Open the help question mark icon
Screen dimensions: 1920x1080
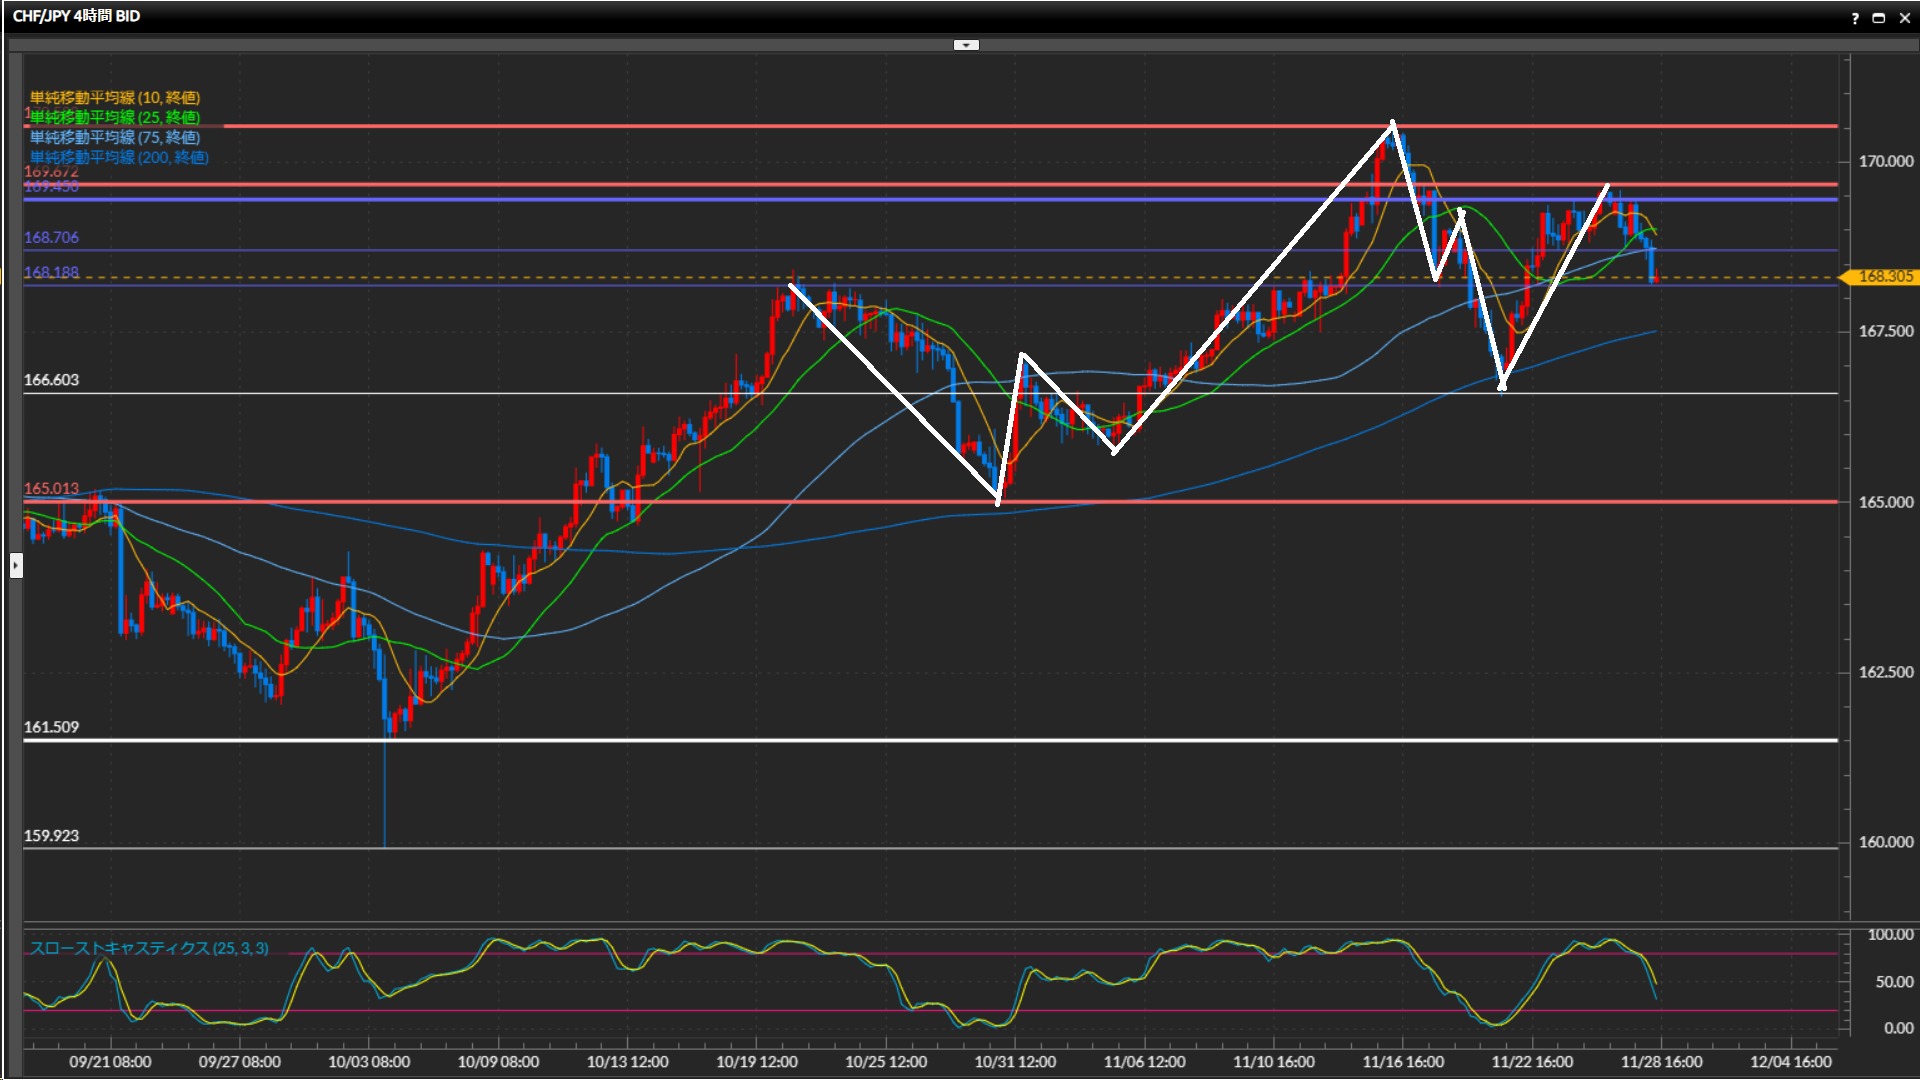coord(1855,18)
